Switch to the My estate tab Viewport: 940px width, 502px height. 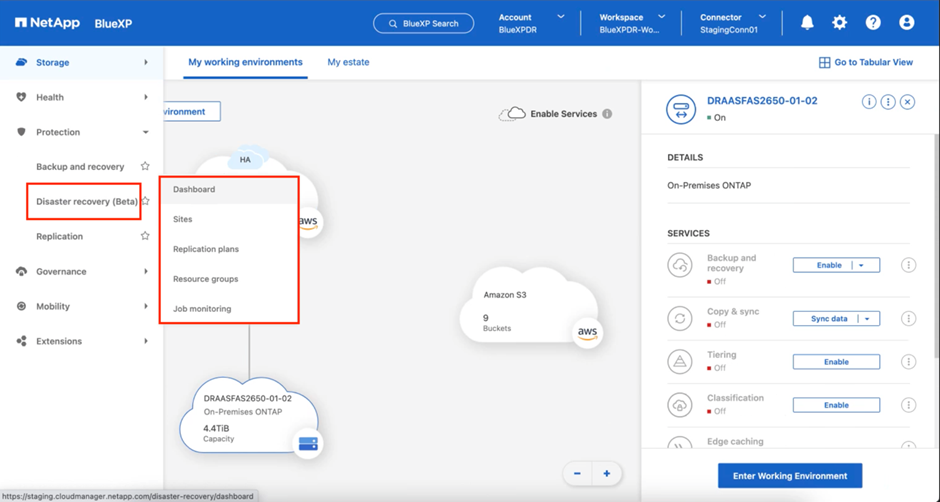coord(348,62)
